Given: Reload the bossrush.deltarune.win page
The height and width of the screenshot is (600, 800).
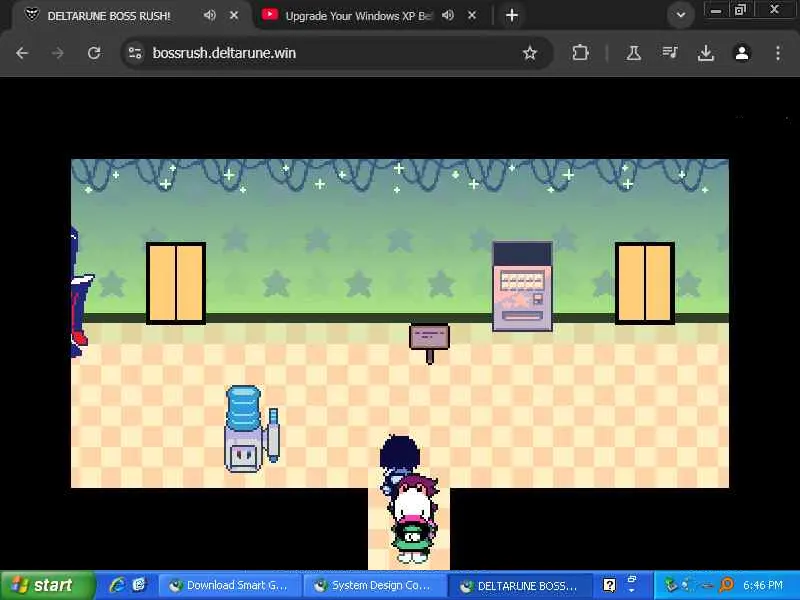Looking at the screenshot, I should coord(94,53).
